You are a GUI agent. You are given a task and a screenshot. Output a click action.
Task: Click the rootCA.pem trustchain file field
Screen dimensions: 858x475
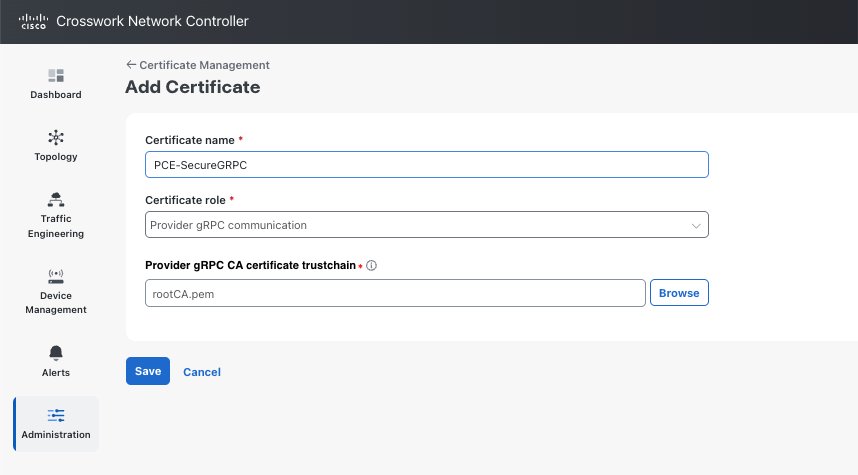coord(395,293)
